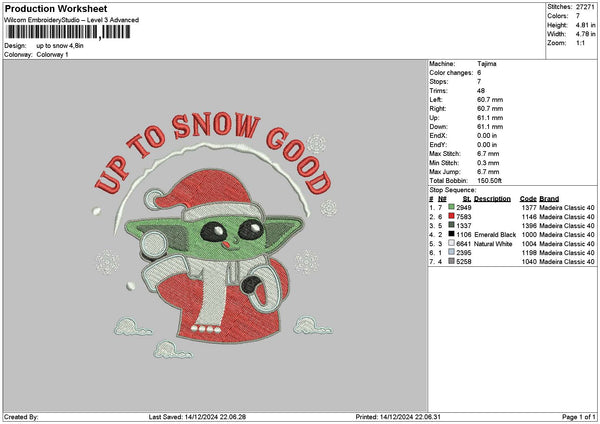The image size is (600, 424).
Task: Click the 'Created By:' footer label
Action: pos(21,417)
